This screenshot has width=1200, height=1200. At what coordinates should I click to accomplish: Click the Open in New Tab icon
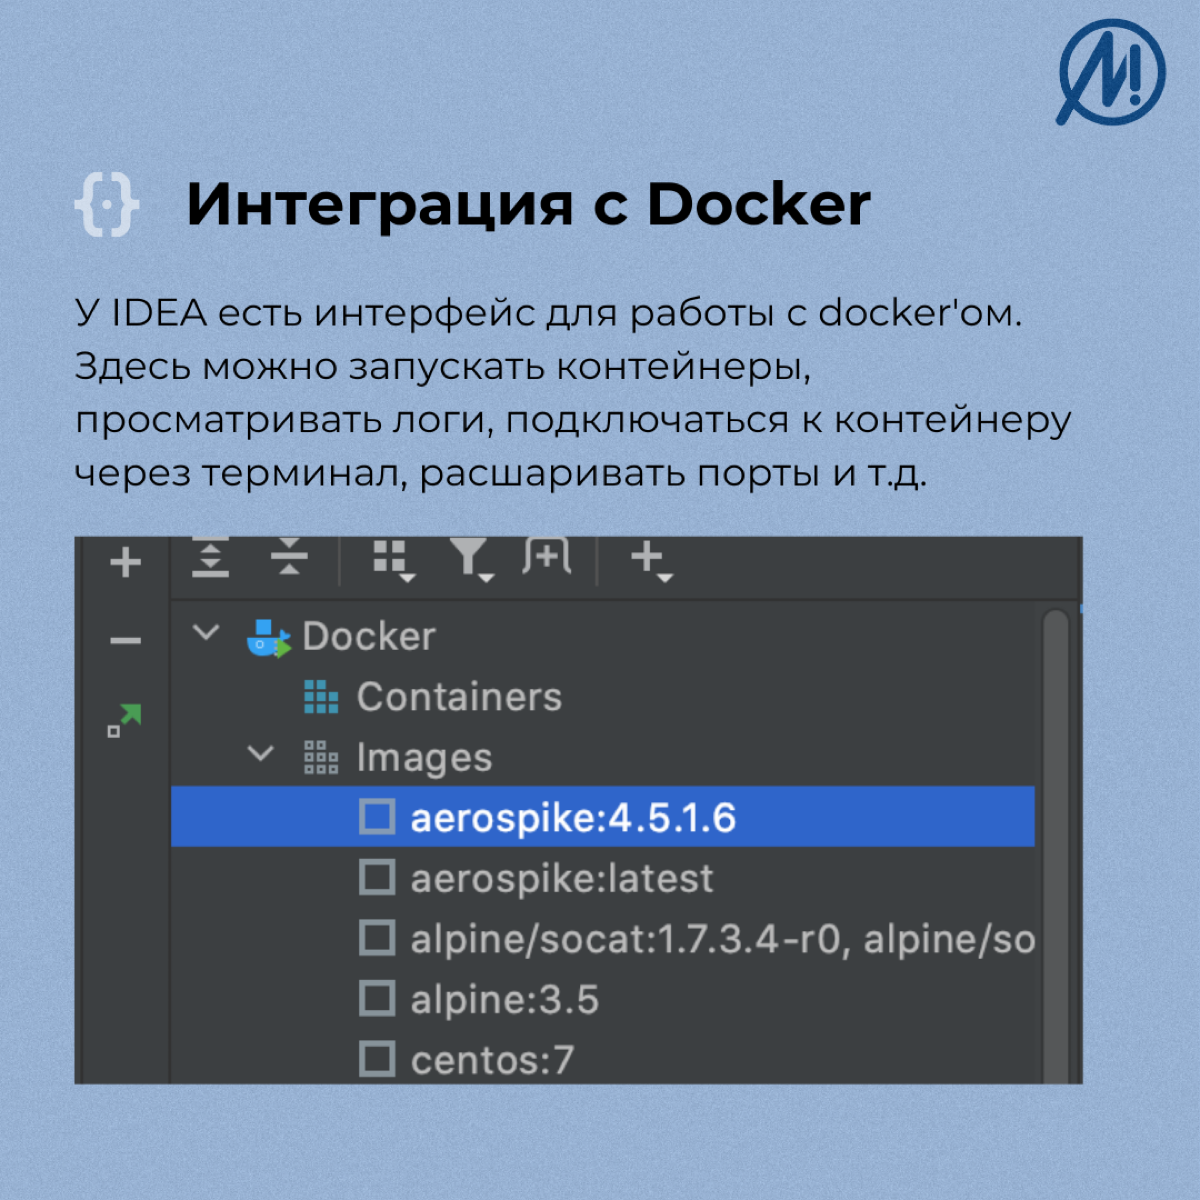(547, 556)
